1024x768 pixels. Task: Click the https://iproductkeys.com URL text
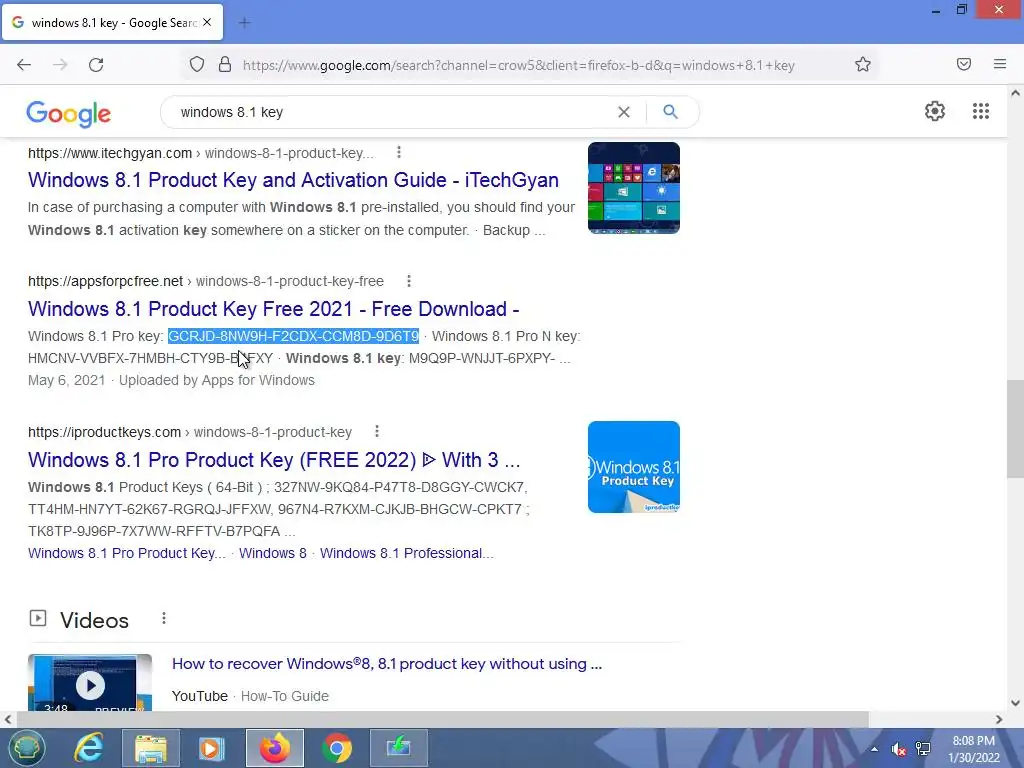click(x=104, y=432)
